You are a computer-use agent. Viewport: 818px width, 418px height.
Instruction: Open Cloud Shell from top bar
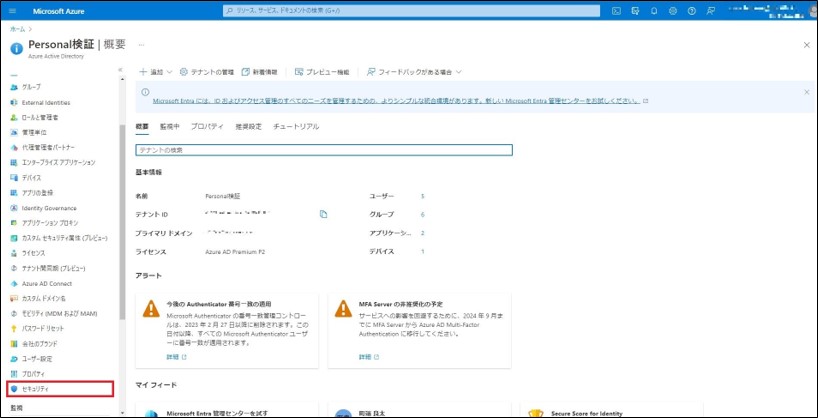point(616,11)
